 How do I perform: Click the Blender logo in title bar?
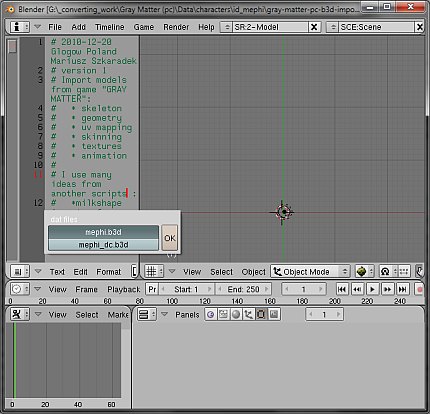[11, 9]
